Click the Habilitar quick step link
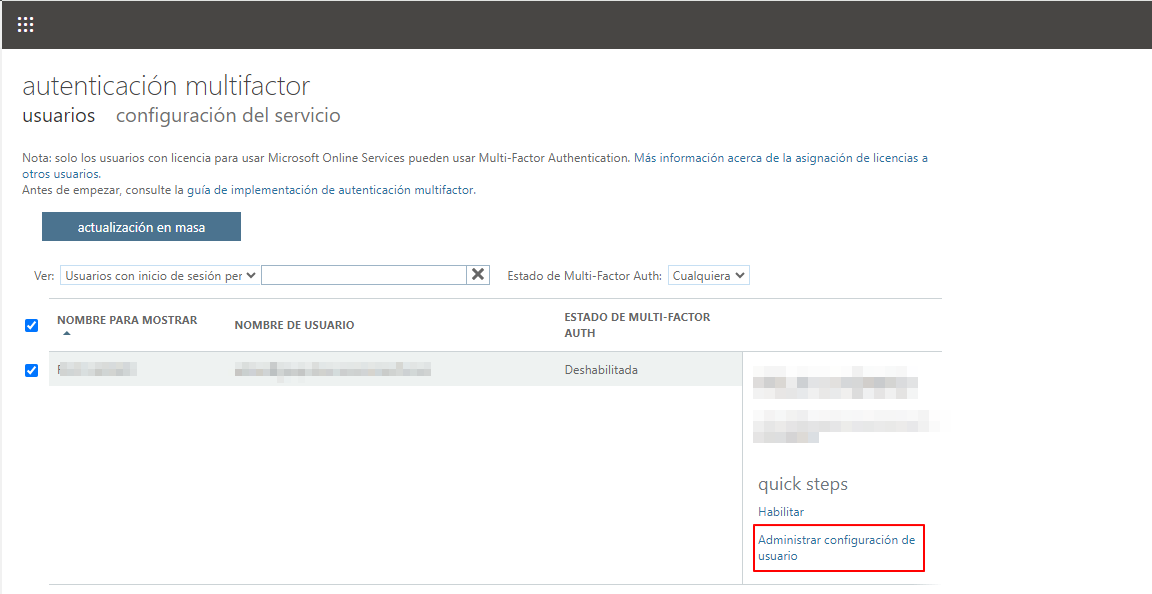 (x=781, y=512)
